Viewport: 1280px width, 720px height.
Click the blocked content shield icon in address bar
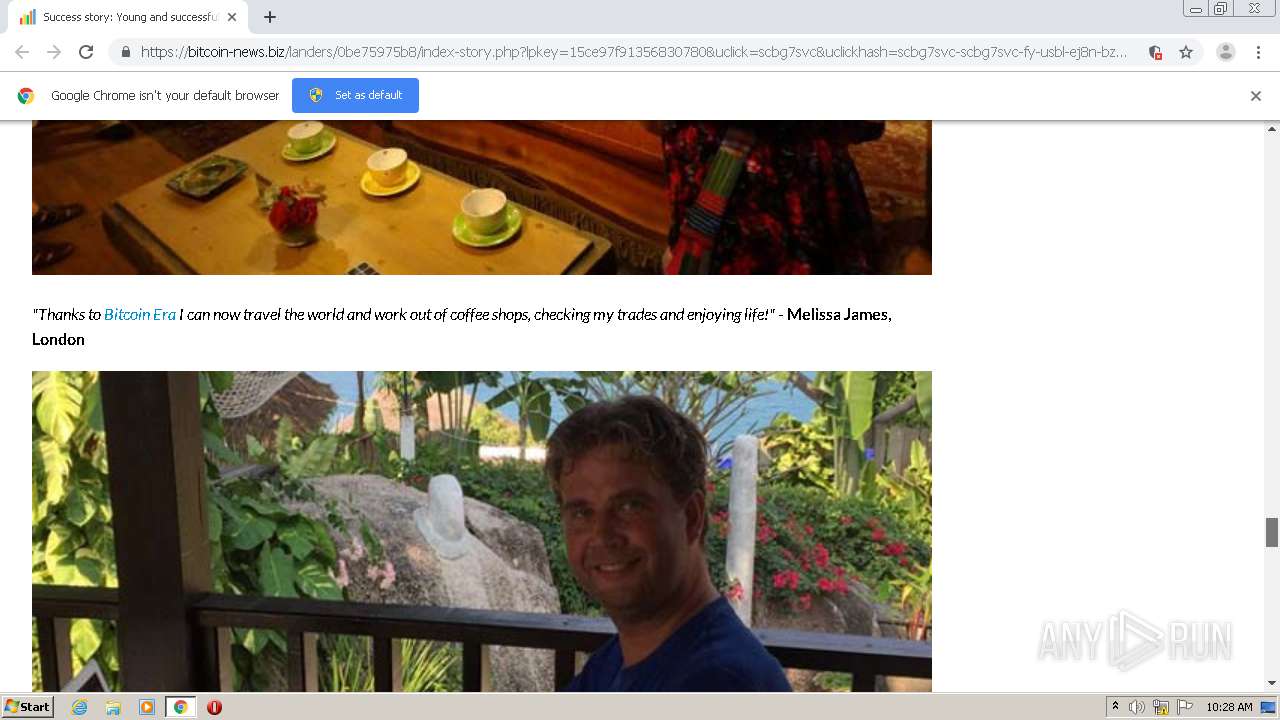click(x=1155, y=52)
